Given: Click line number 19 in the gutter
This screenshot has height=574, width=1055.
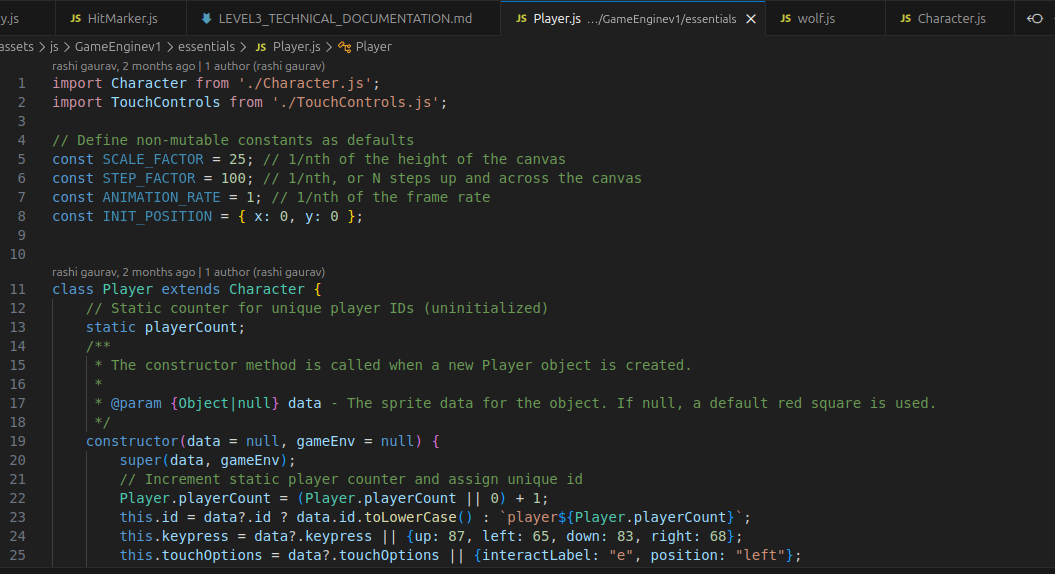Looking at the screenshot, I should pyautogui.click(x=17, y=441).
